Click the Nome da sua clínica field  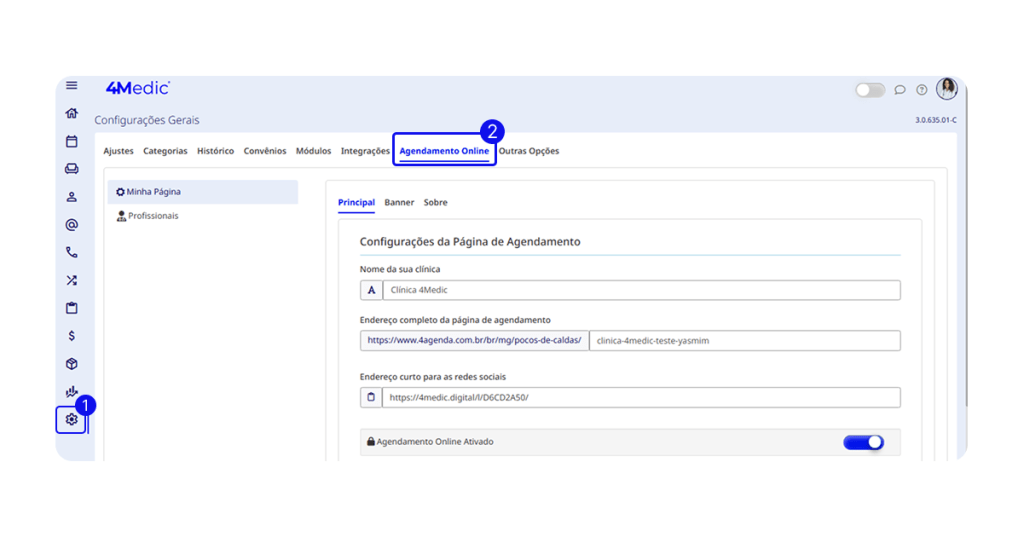pyautogui.click(x=640, y=290)
